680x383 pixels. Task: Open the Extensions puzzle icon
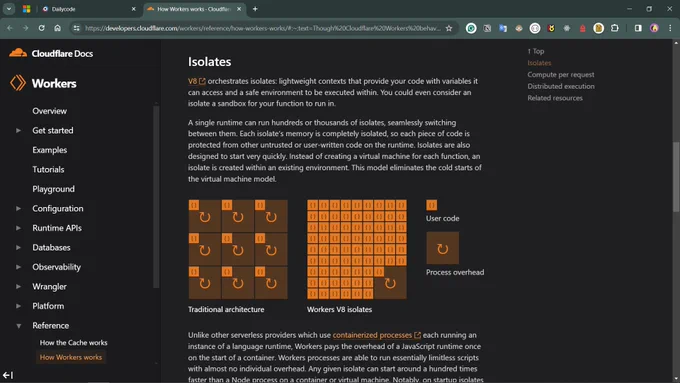pyautogui.click(x=615, y=28)
